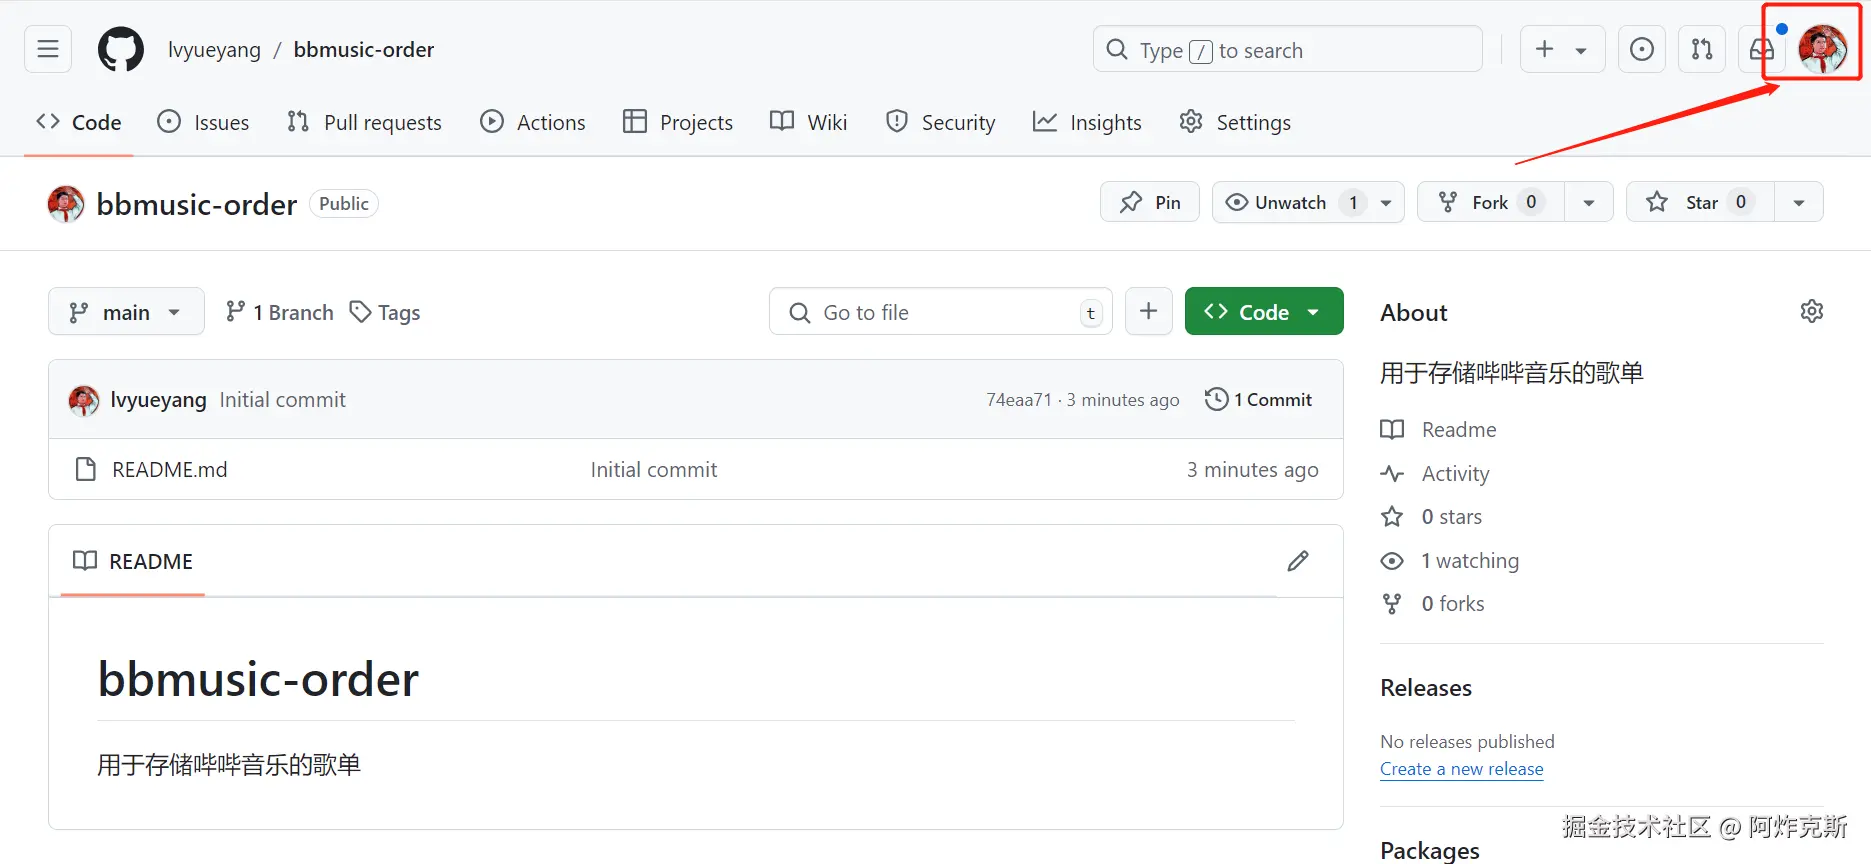Expand the green Code dropdown
Screen dimensions: 1871x864
[x=1264, y=312]
